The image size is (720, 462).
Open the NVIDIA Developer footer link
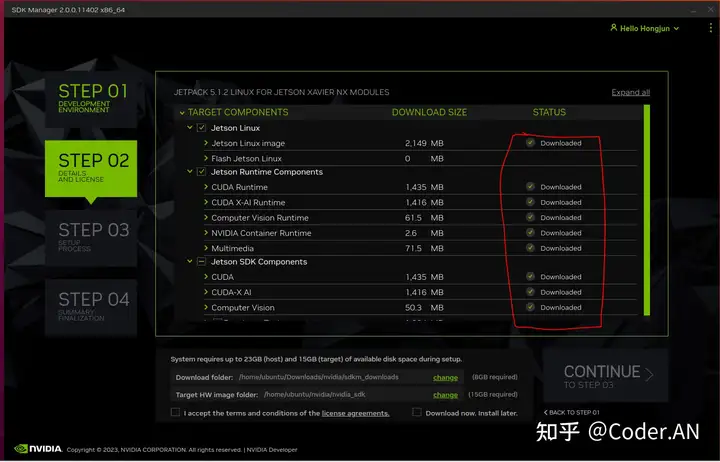pyautogui.click(x=272, y=450)
